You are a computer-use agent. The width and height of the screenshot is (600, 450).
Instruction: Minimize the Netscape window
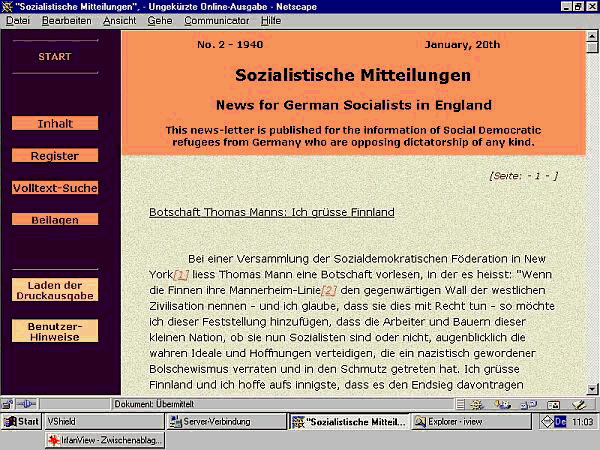pyautogui.click(x=566, y=7)
